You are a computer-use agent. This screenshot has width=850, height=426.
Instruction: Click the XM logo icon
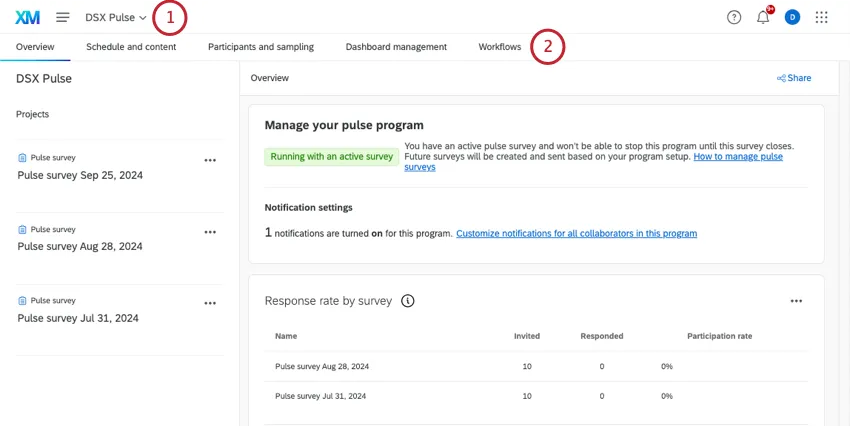point(27,17)
